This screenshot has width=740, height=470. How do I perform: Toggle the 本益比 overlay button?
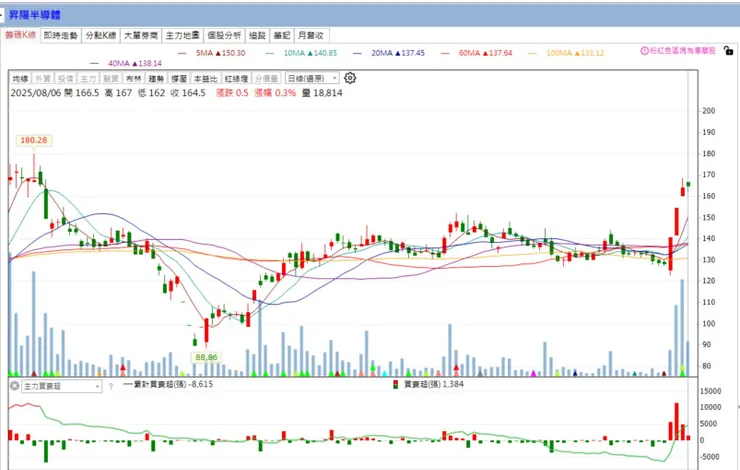click(206, 78)
